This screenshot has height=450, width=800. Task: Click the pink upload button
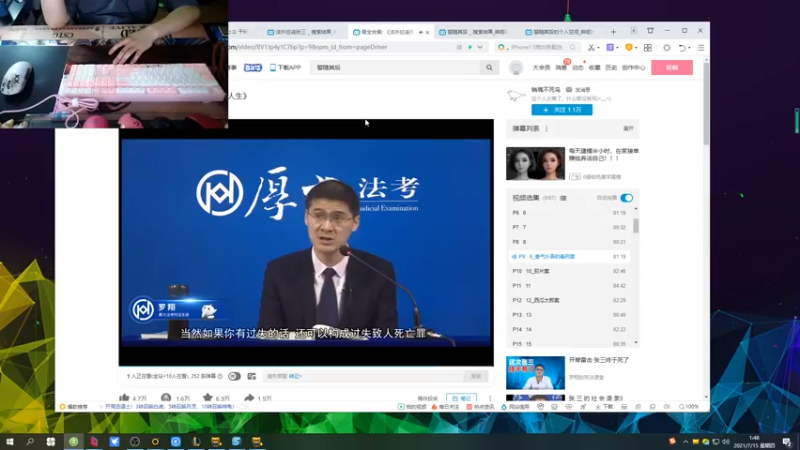[671, 67]
